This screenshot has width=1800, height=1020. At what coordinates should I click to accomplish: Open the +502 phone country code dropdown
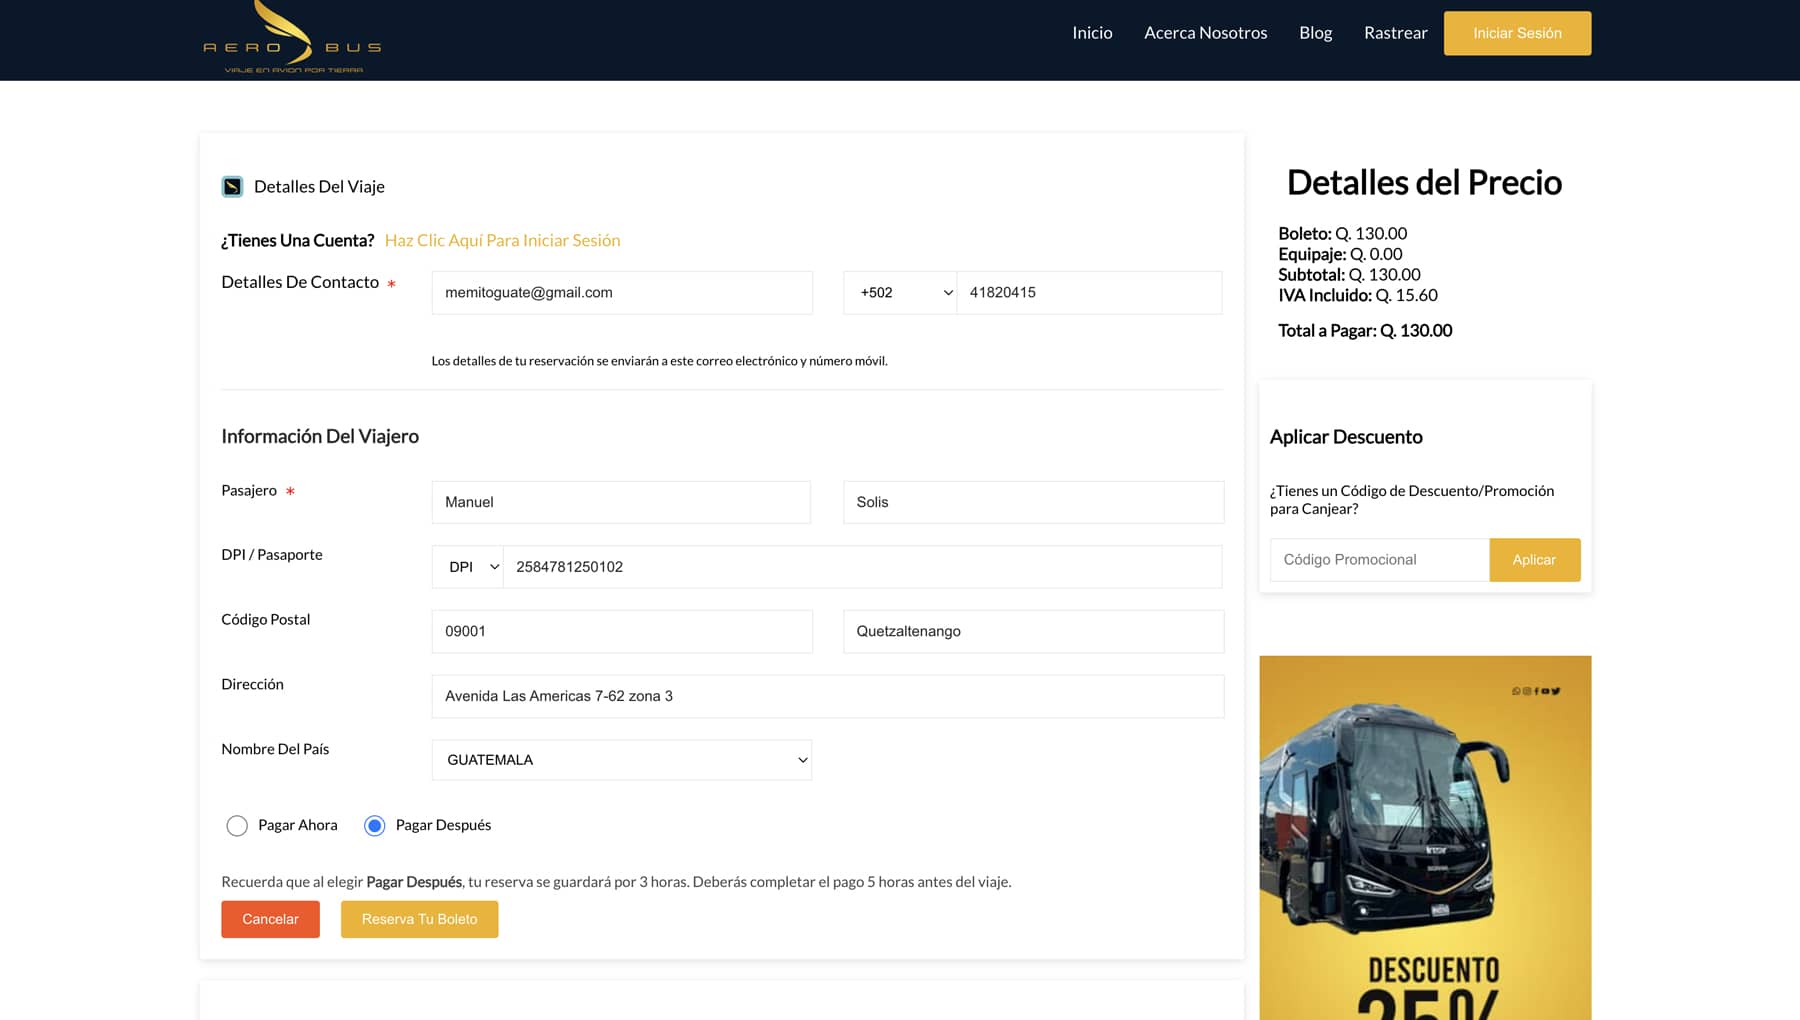pos(900,293)
